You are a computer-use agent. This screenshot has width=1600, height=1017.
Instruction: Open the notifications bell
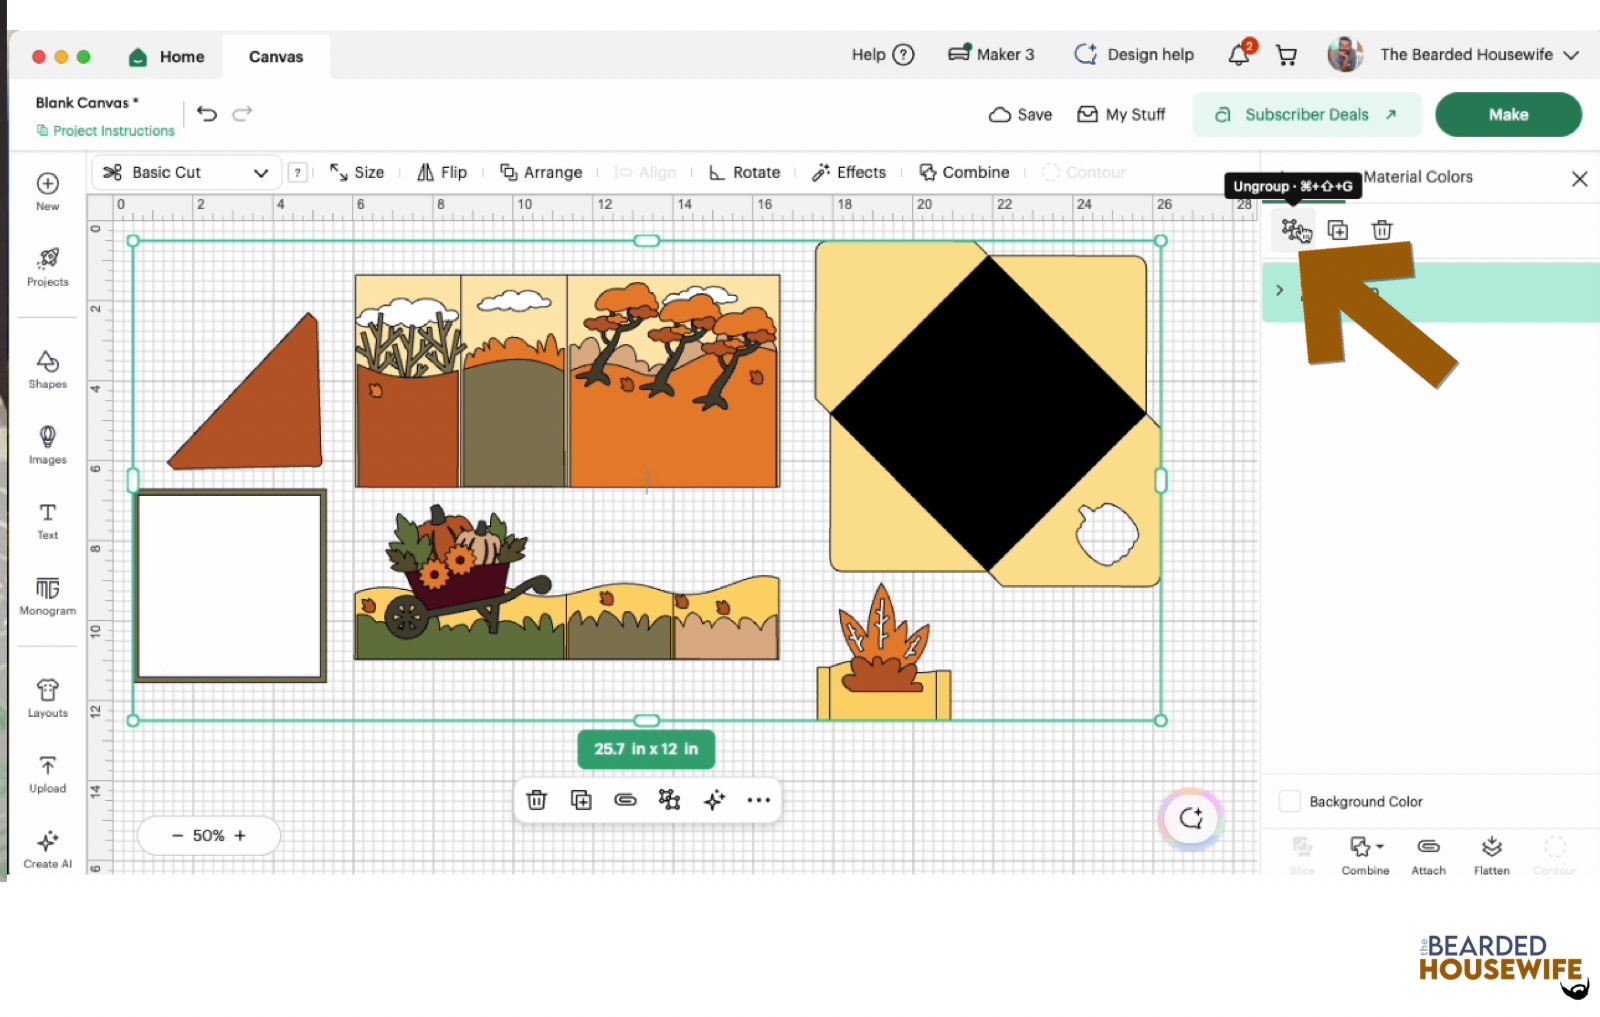[x=1240, y=54]
